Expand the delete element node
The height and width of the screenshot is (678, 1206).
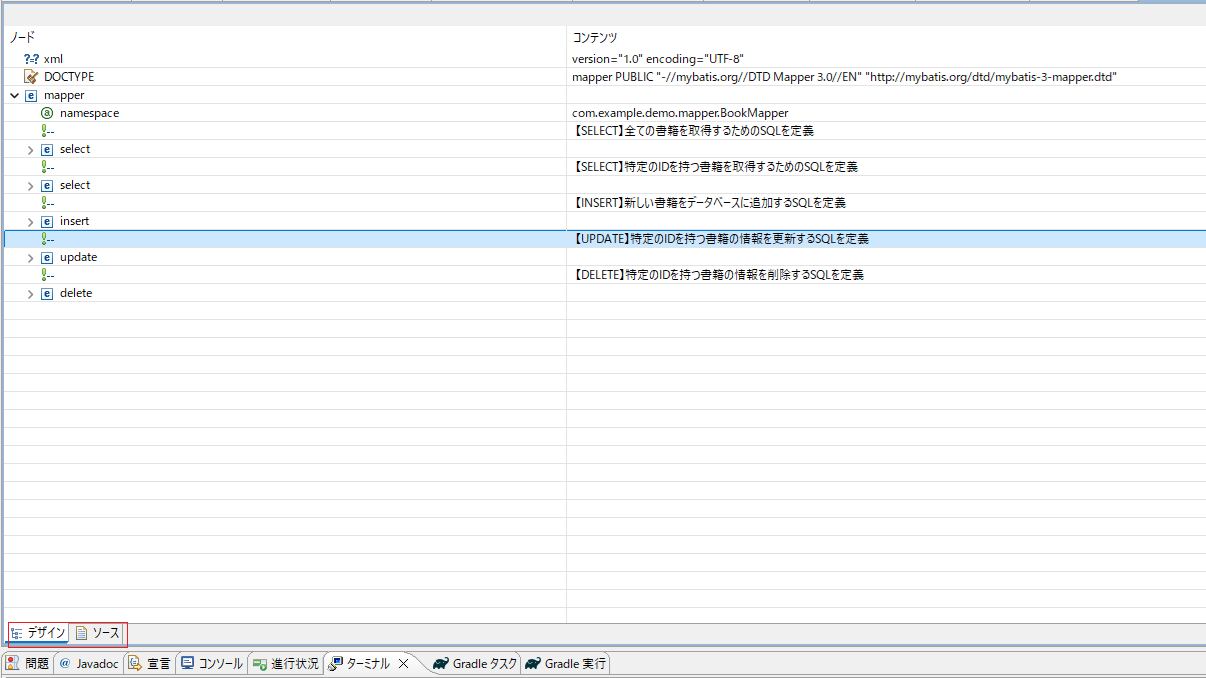[x=30, y=293]
